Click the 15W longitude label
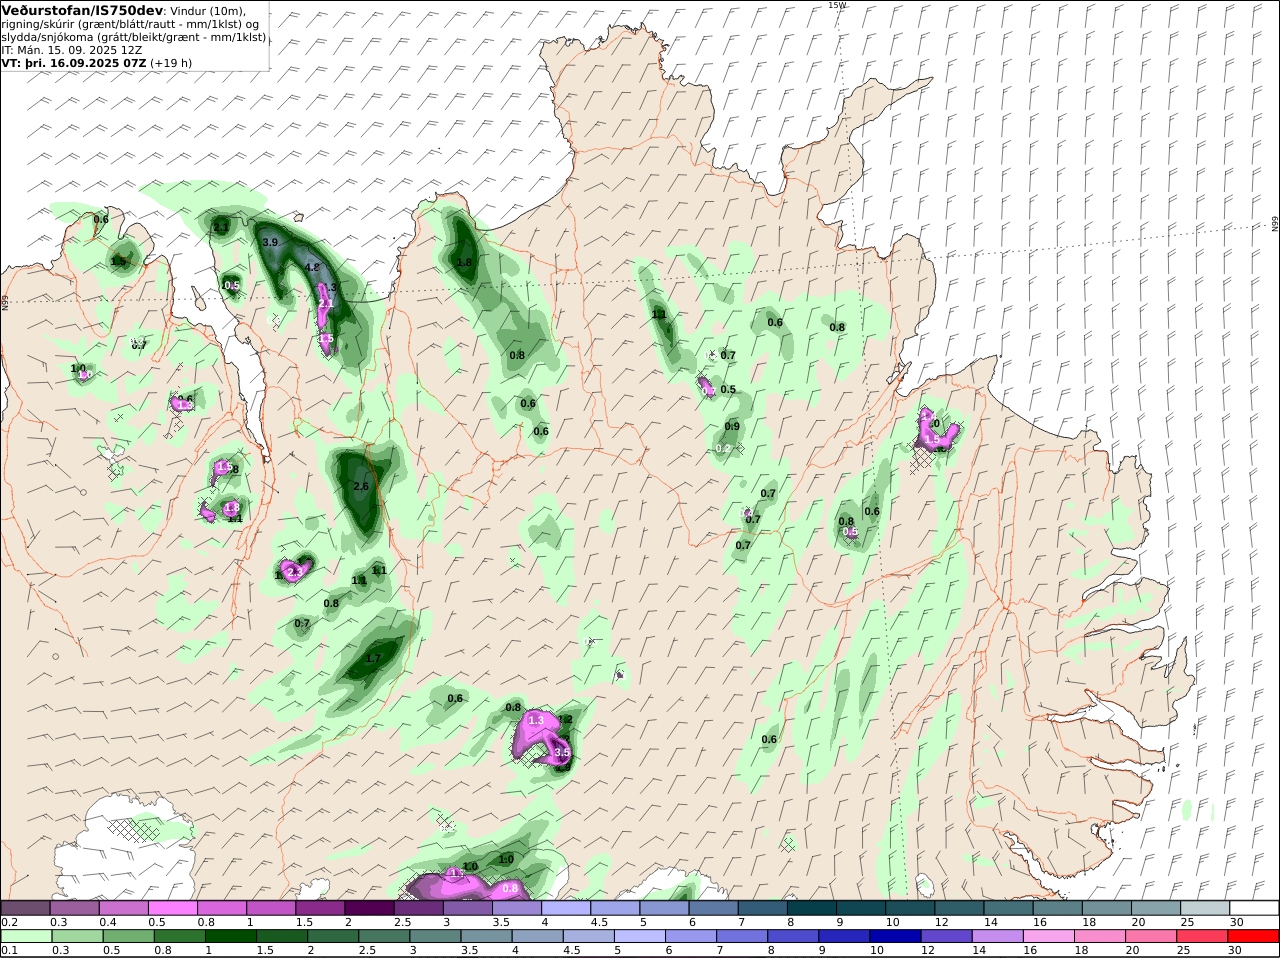This screenshot has width=1280, height=958. pos(837,5)
